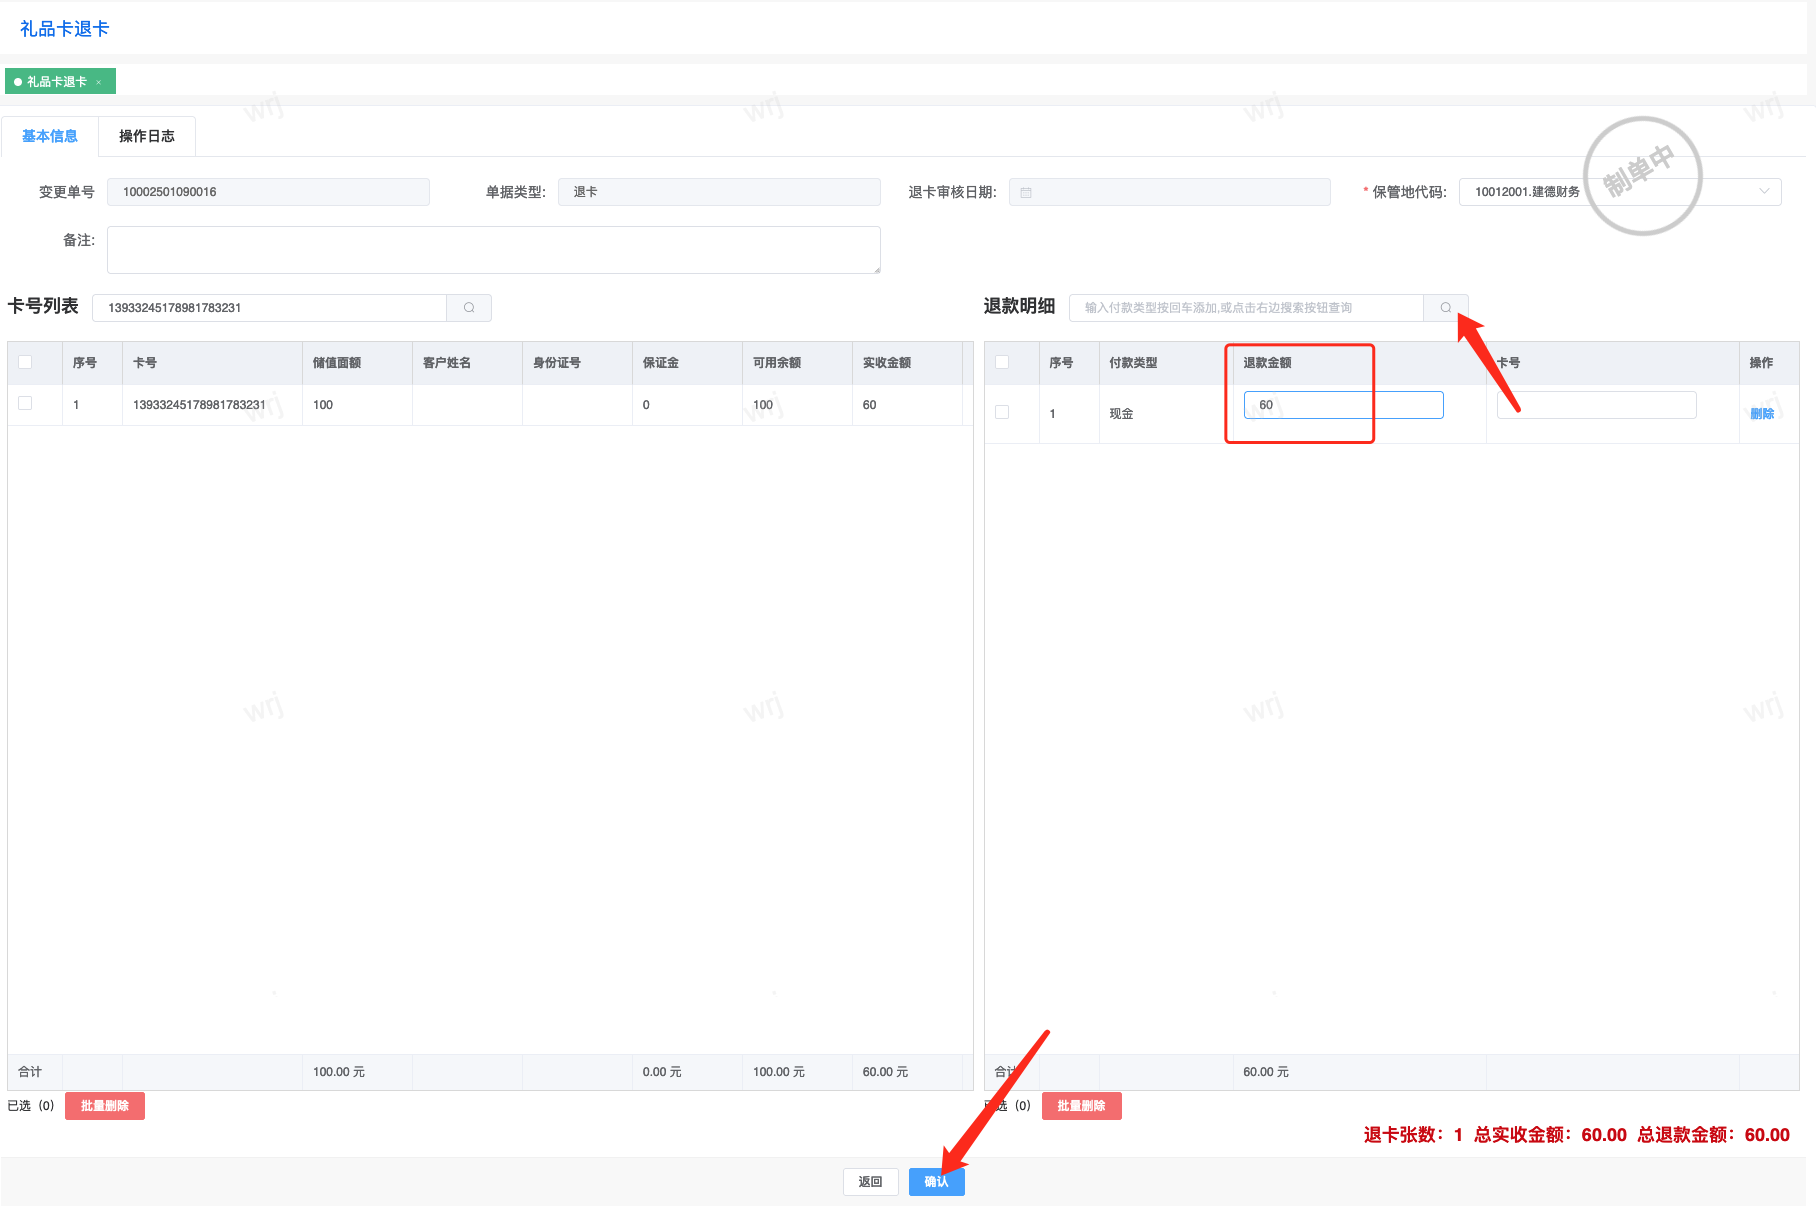Image resolution: width=1816 pixels, height=1212 pixels.
Task: Click the 礼品卡退卡 page title
Action: [x=65, y=29]
